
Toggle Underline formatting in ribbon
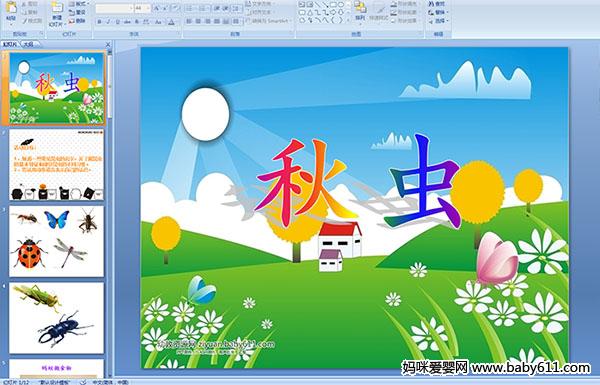[x=117, y=22]
